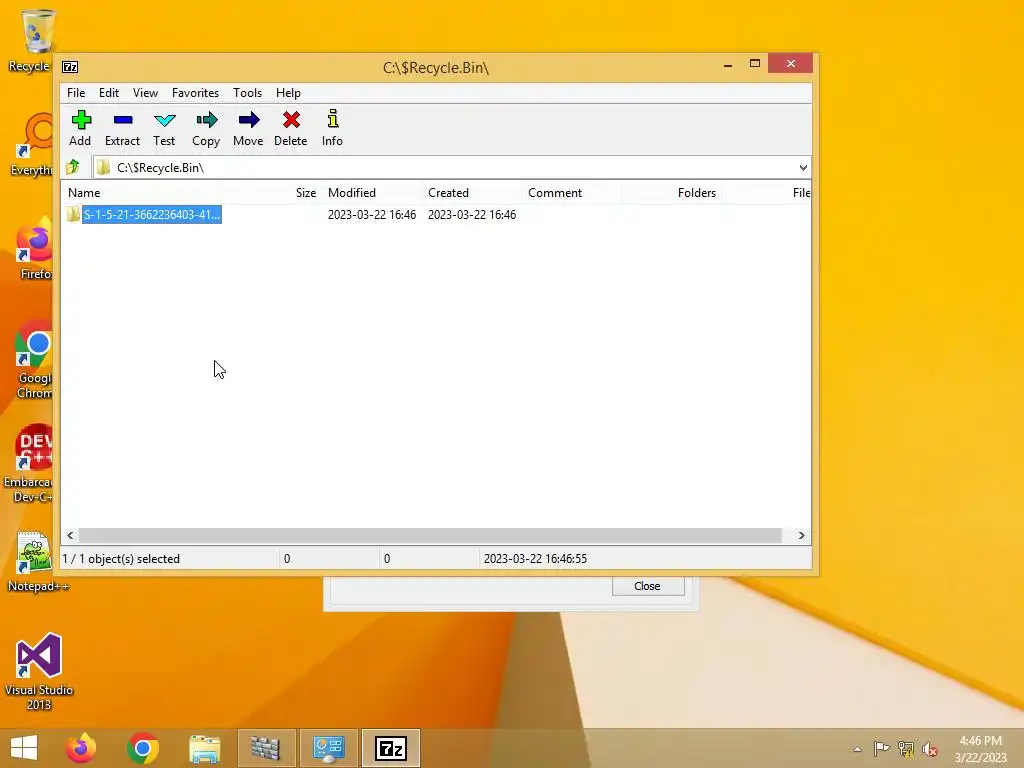Show hidden system tray icons
This screenshot has height=768, width=1024.
tap(857, 748)
